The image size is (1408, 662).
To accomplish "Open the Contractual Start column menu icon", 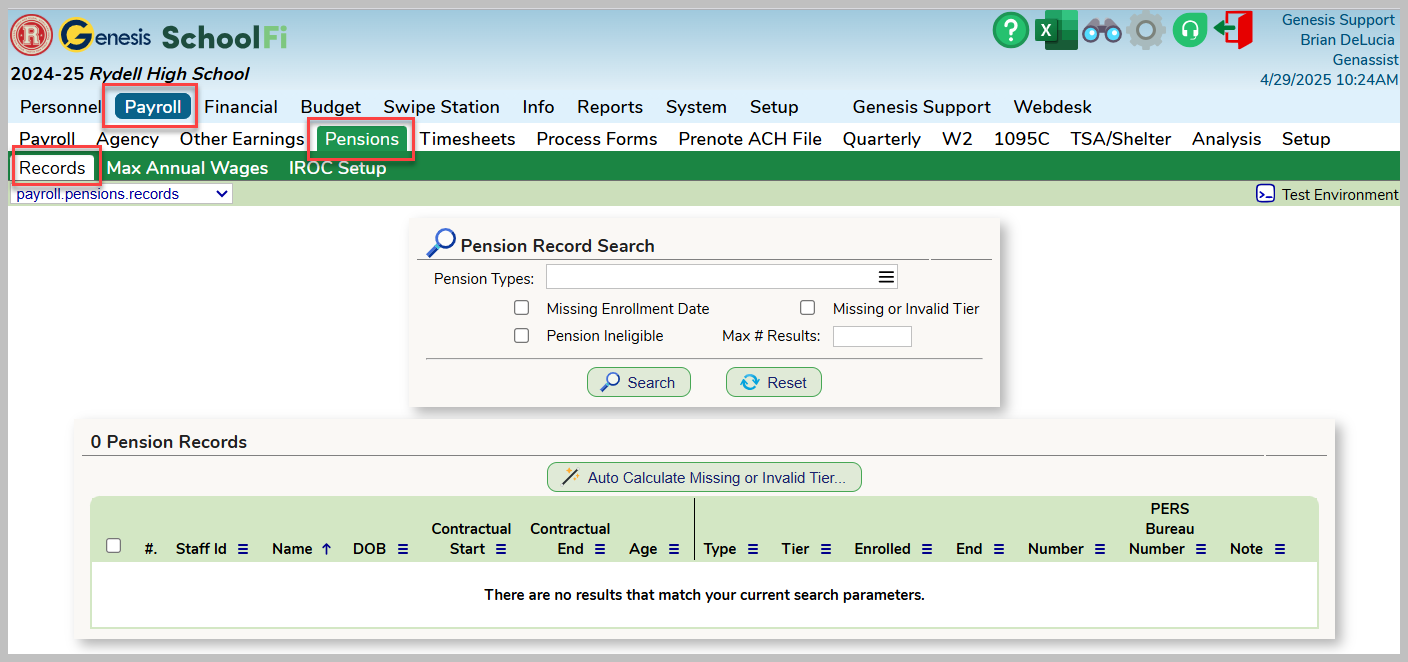I will [501, 549].
